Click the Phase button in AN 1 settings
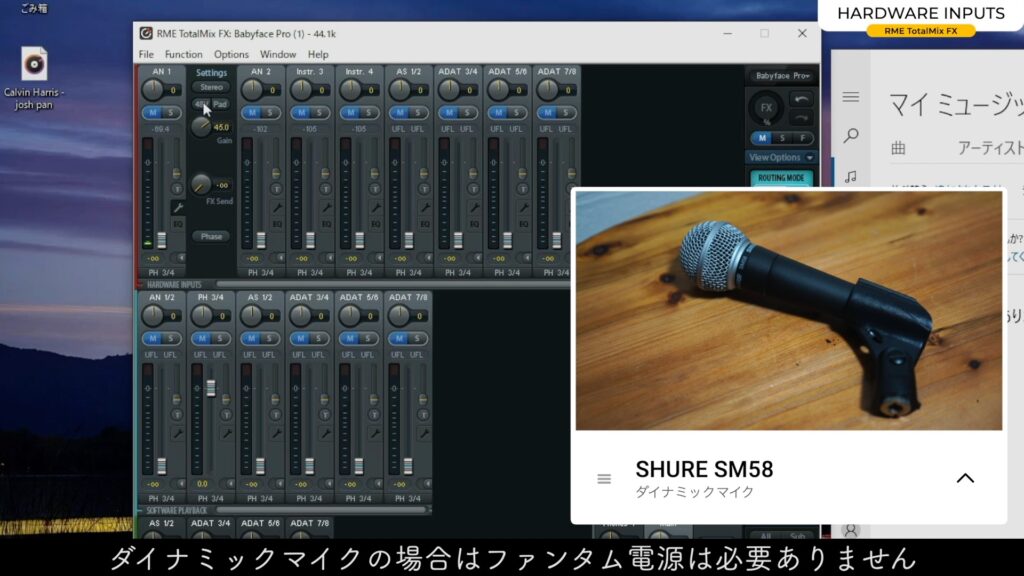 tap(211, 236)
